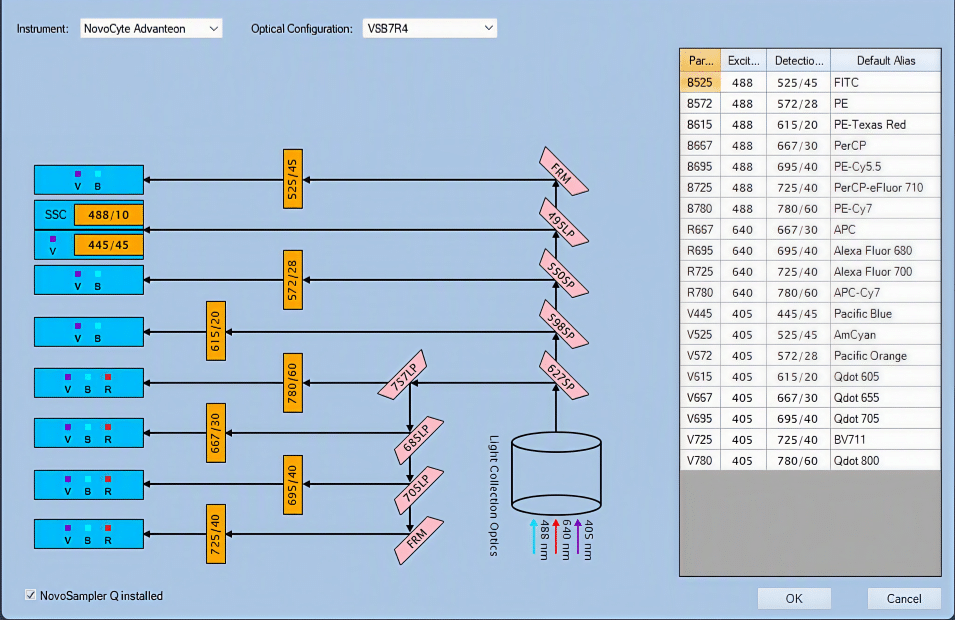Image resolution: width=955 pixels, height=620 pixels.
Task: Open the Optical Configuration VSB7R4 dropdown
Action: (429, 29)
